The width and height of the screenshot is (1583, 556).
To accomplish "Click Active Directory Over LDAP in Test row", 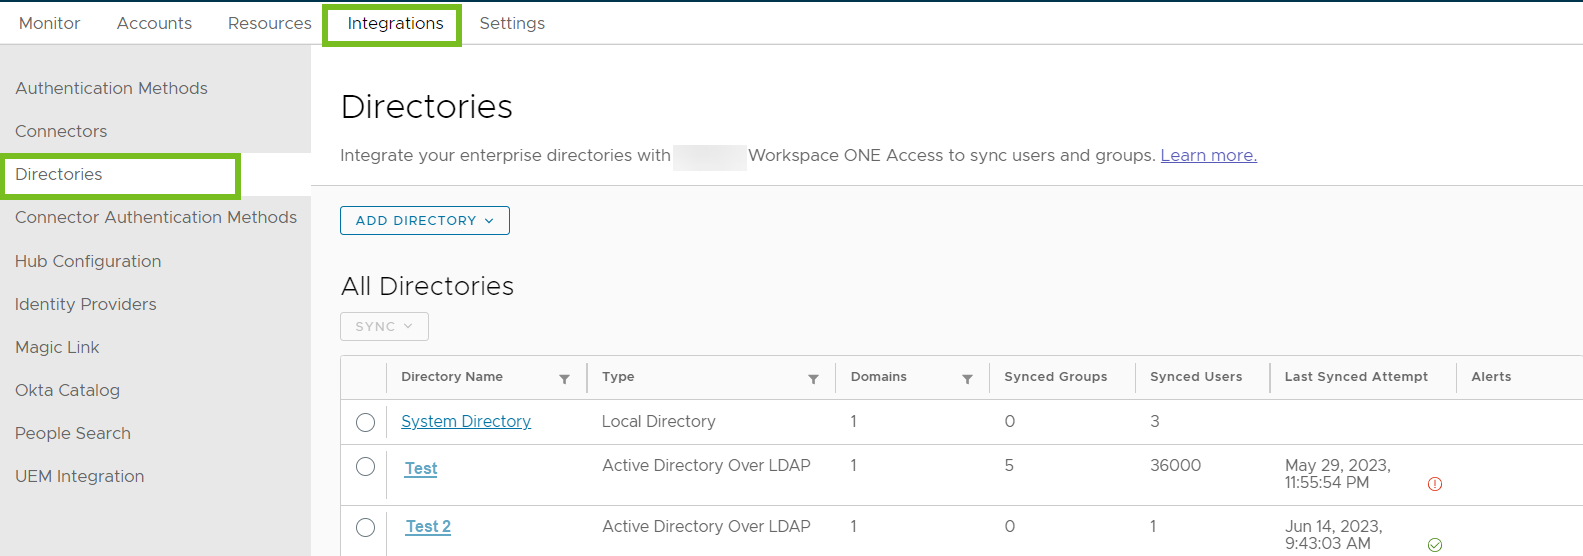I will (x=706, y=465).
